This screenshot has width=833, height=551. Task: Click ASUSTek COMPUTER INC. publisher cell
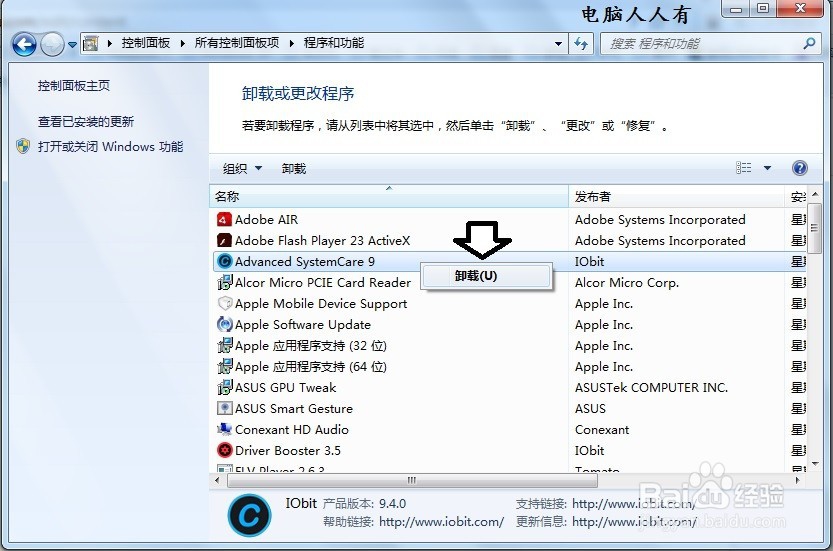coord(651,387)
